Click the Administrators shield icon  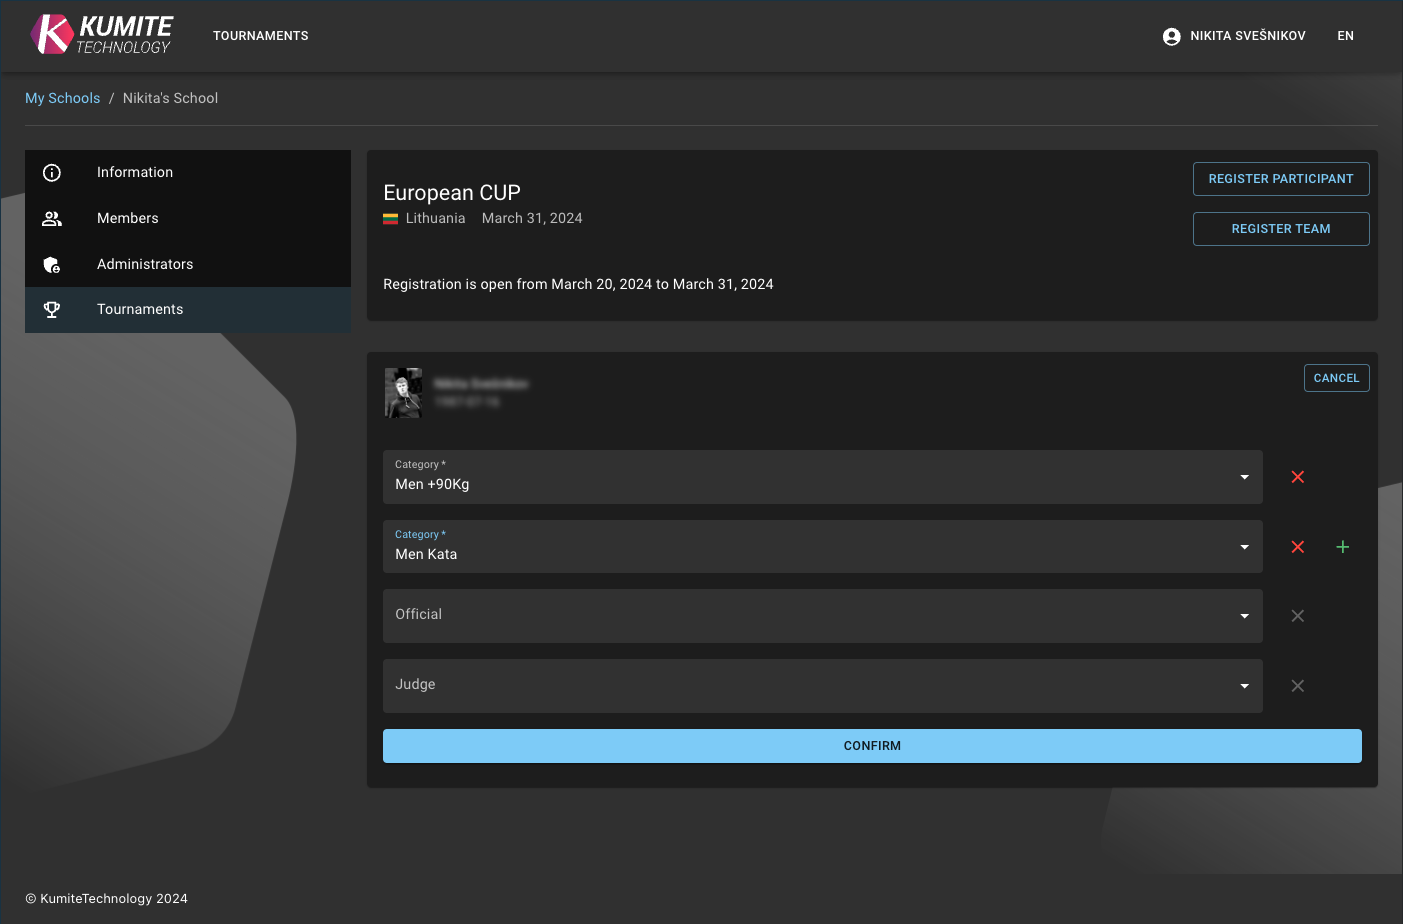(x=52, y=264)
